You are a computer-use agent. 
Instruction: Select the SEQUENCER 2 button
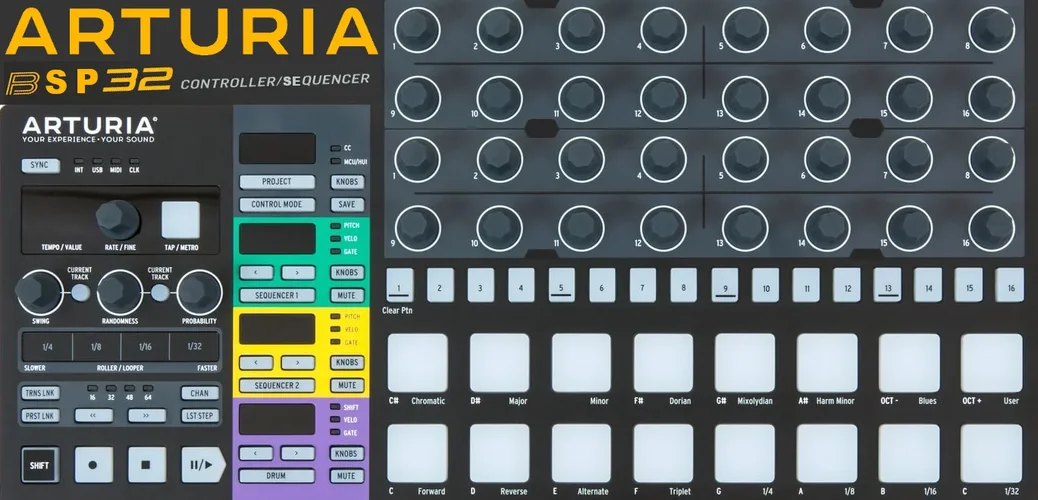point(277,385)
